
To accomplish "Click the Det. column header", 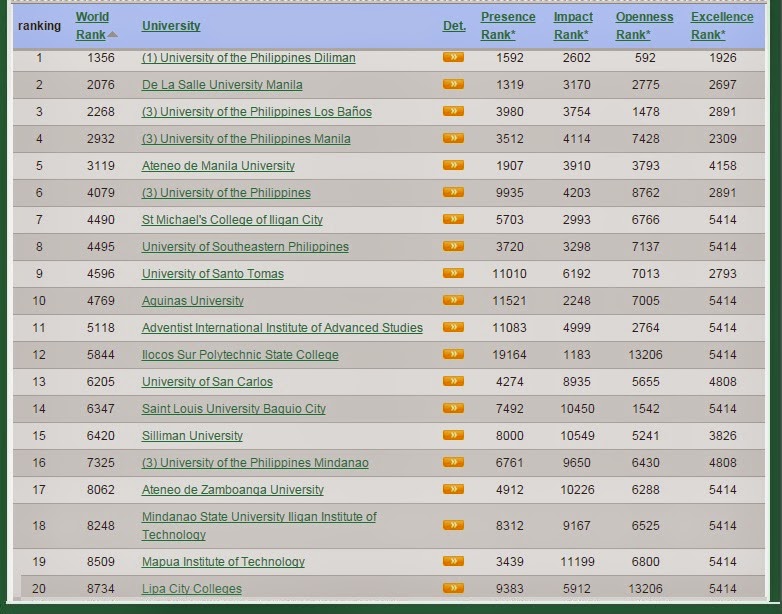I will point(454,25).
